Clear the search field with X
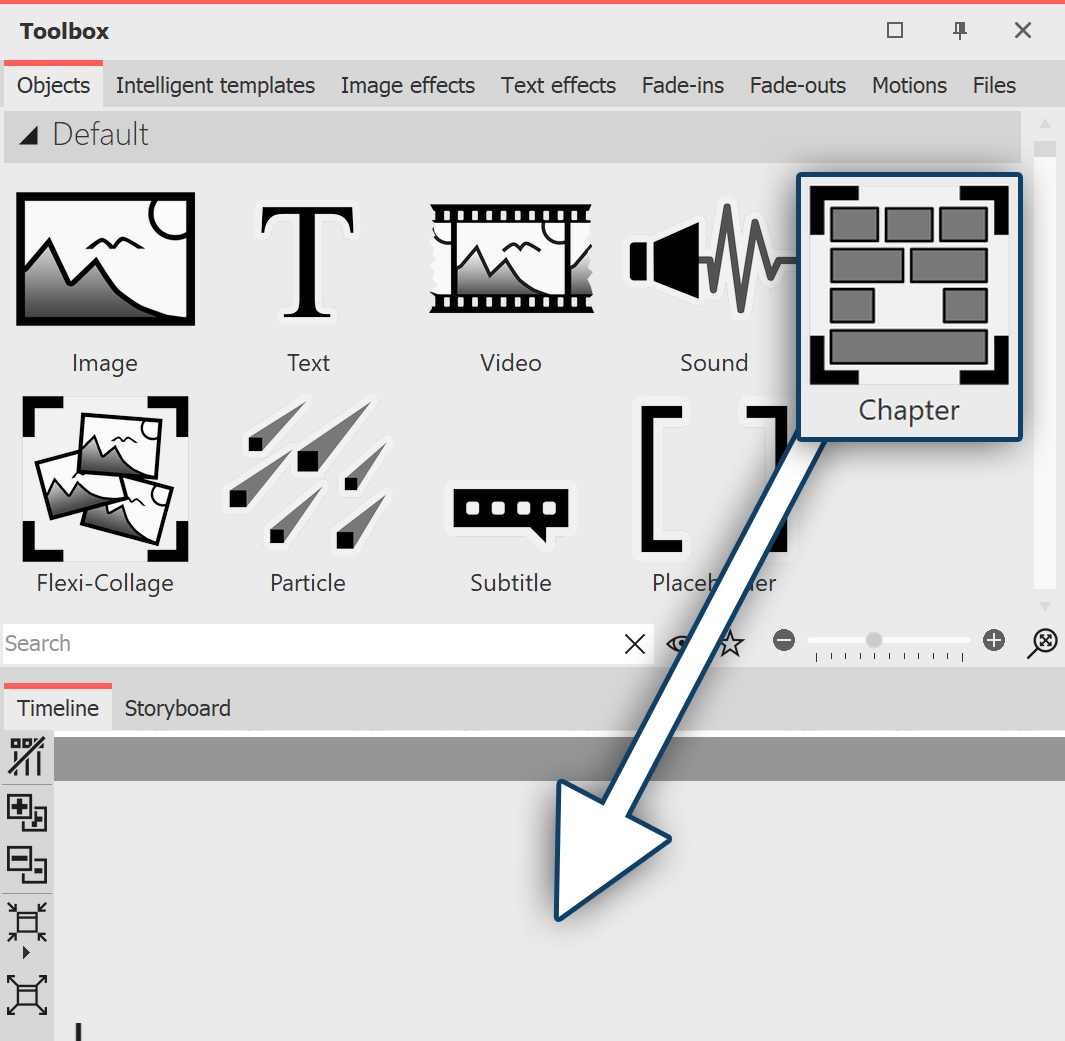The image size is (1065, 1041). (634, 644)
